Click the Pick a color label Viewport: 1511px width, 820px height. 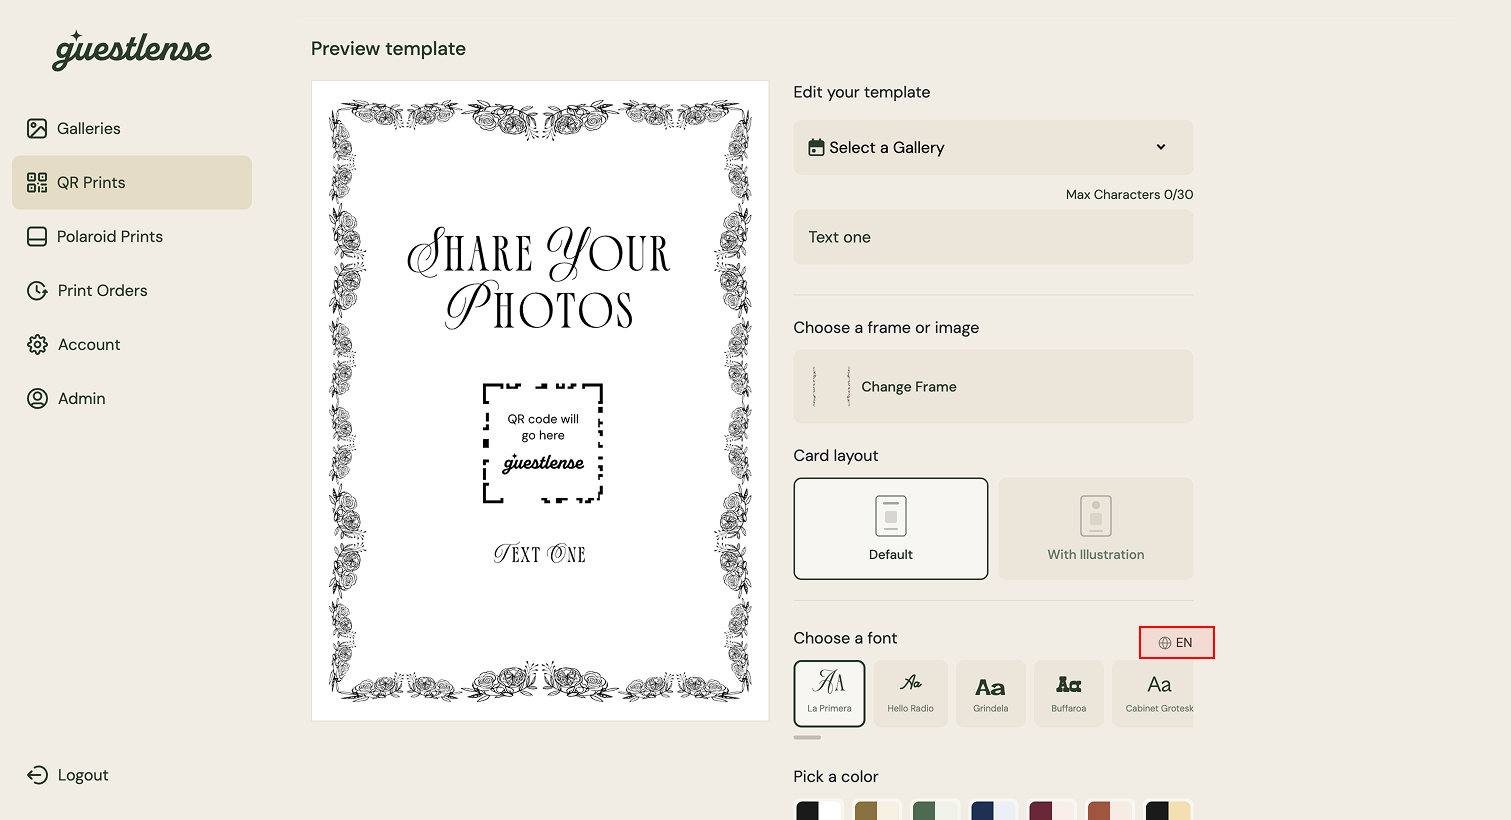coord(836,777)
